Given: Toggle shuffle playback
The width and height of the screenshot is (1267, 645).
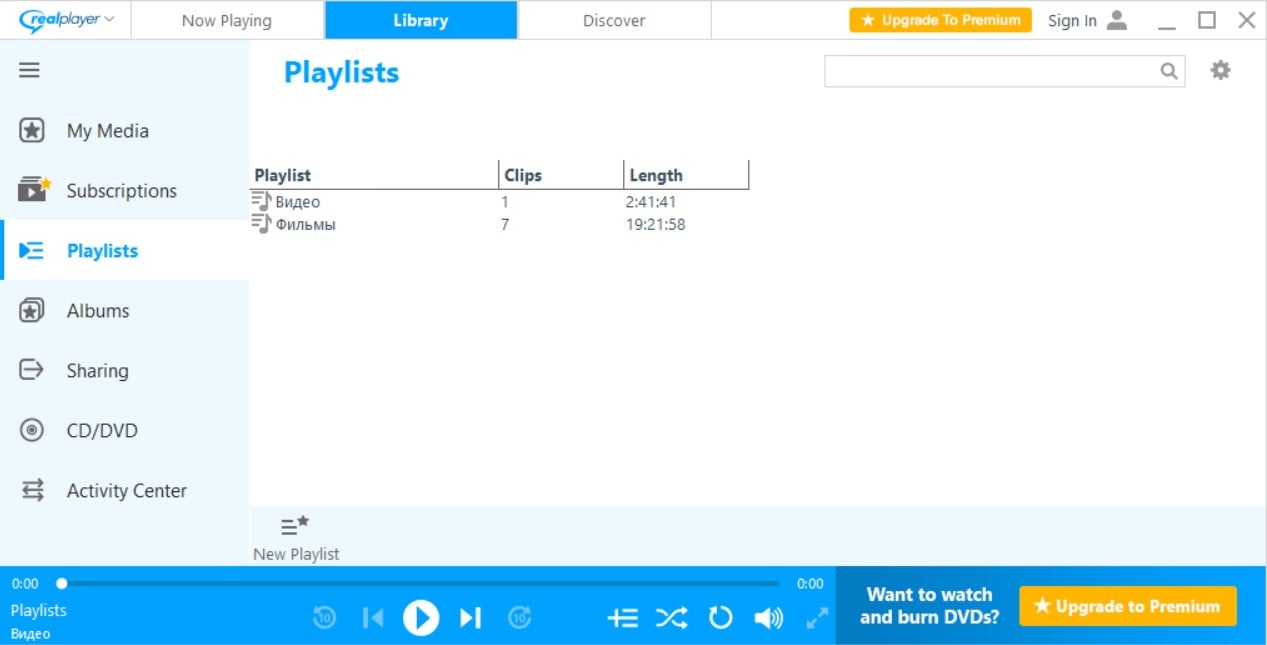Looking at the screenshot, I should click(x=671, y=618).
